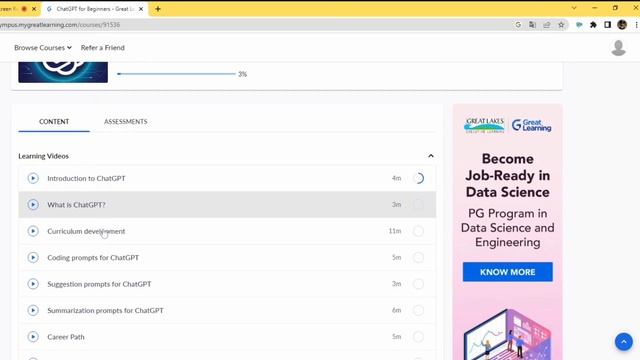The height and width of the screenshot is (360, 640).
Task: Switch to the ASSESSMENTS tab
Action: [126, 122]
